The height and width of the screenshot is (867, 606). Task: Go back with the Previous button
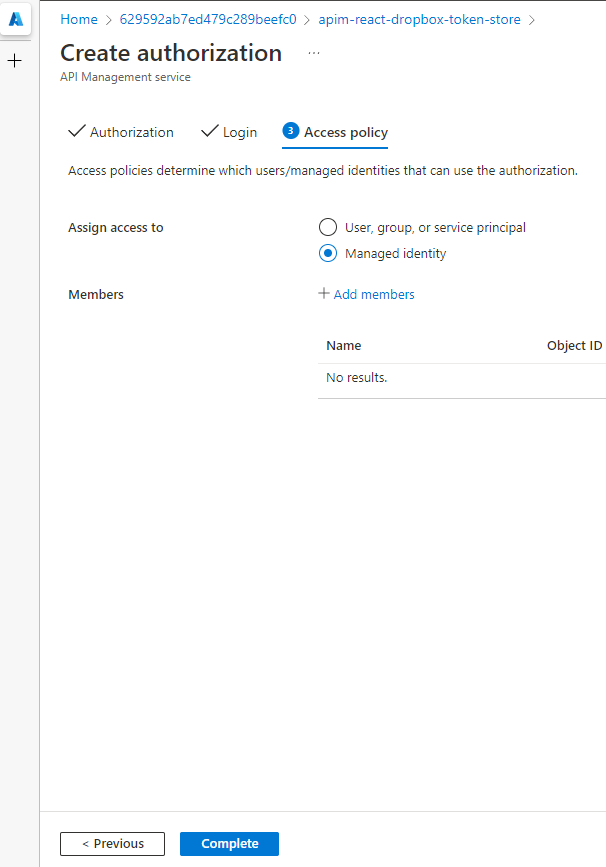pyautogui.click(x=112, y=844)
